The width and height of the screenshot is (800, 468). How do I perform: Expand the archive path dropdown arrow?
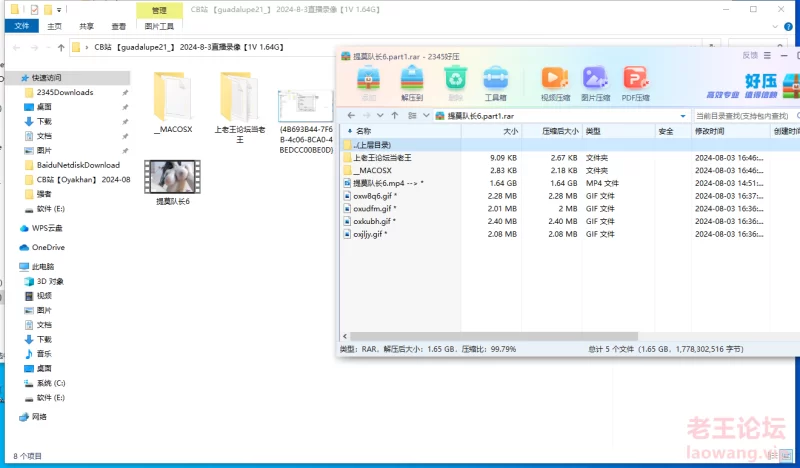[x=681, y=116]
